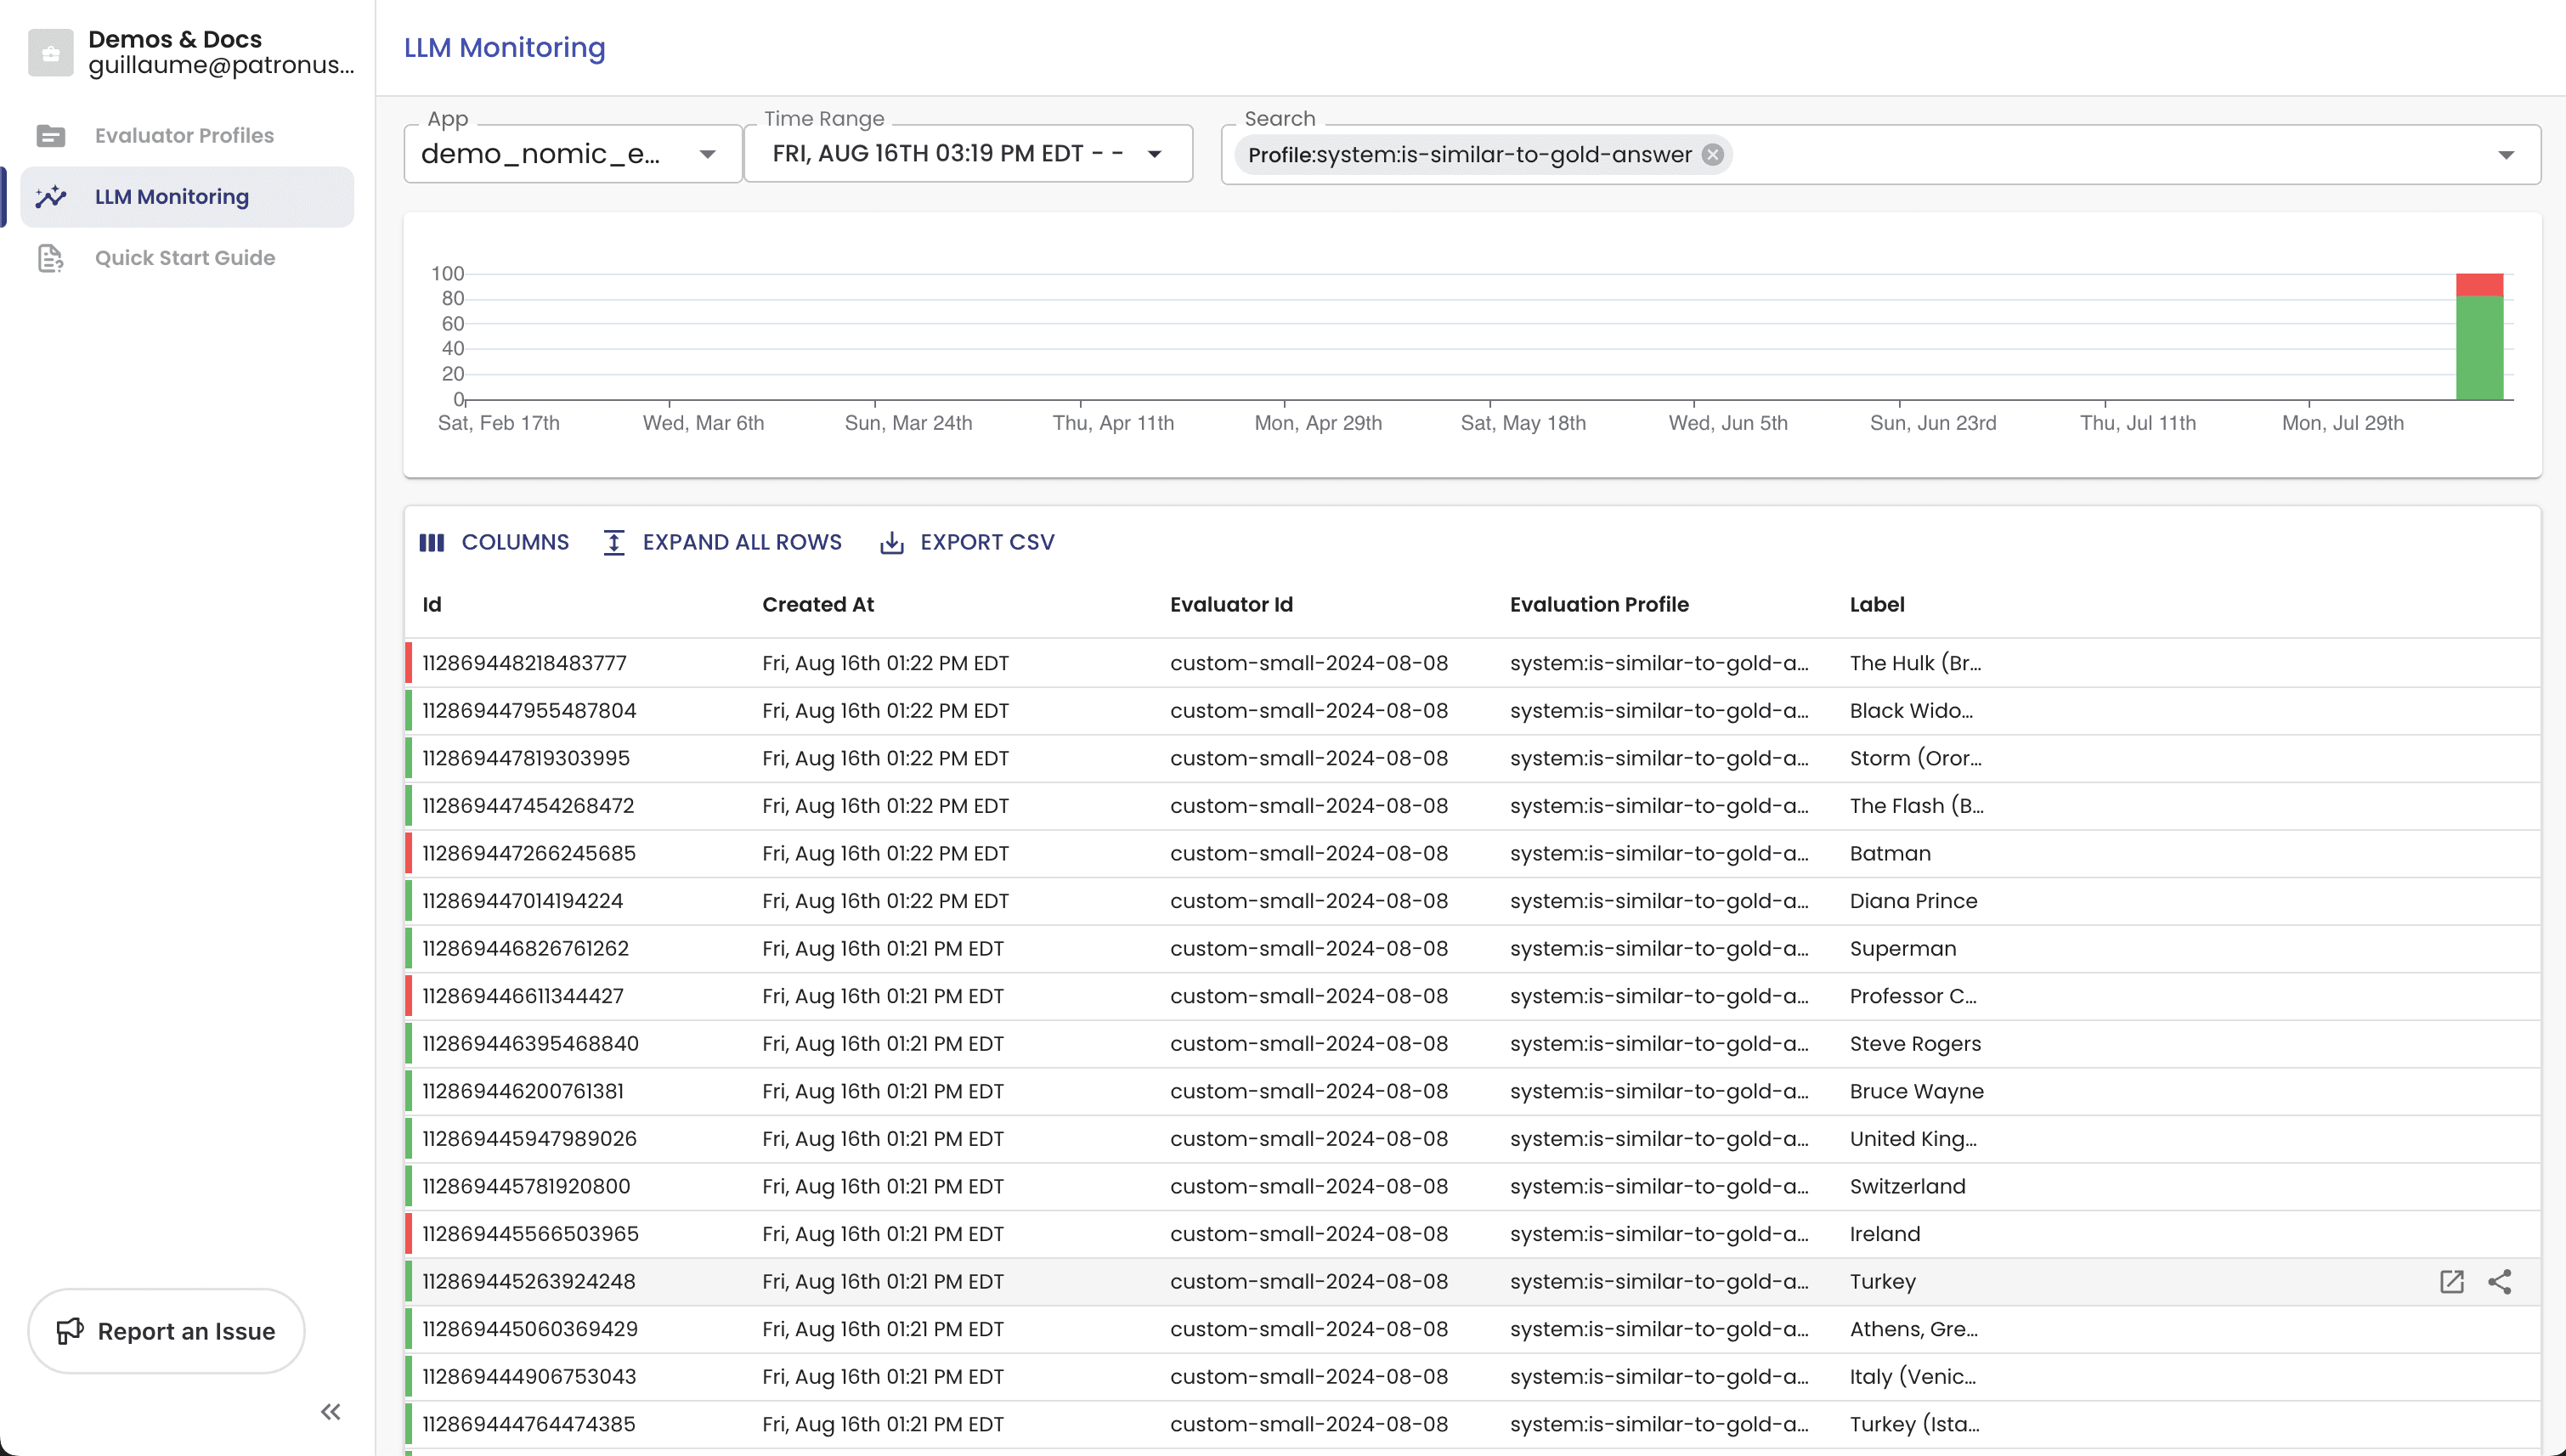Click the Diana Prince label cell

(1913, 900)
